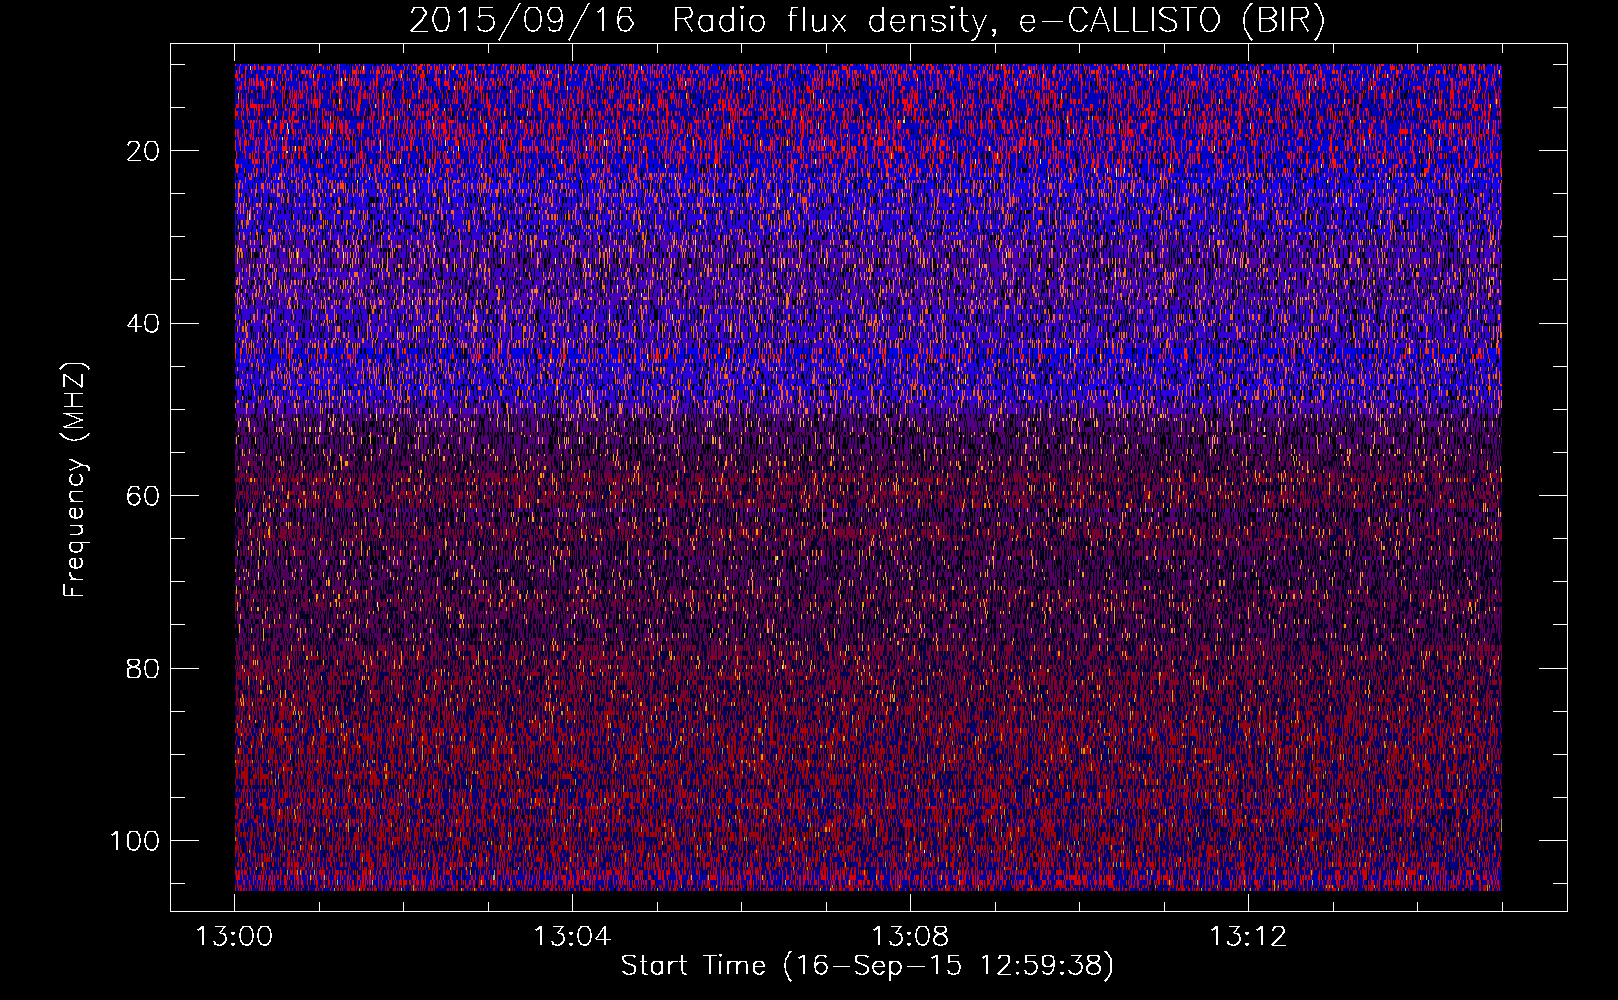The width and height of the screenshot is (1618, 1000).
Task: Click the '100' frequency tick label
Action: pos(135,841)
